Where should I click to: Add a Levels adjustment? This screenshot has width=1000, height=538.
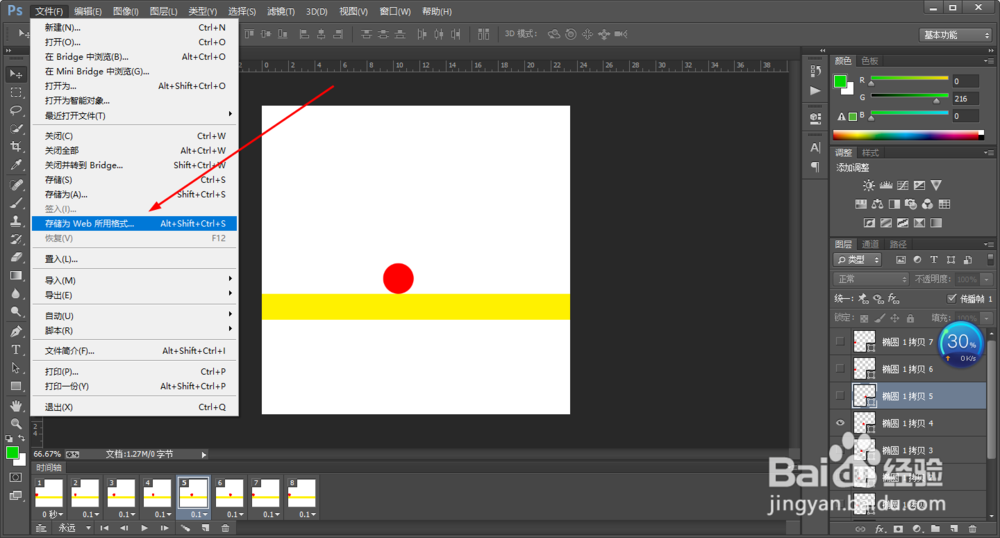coord(886,185)
